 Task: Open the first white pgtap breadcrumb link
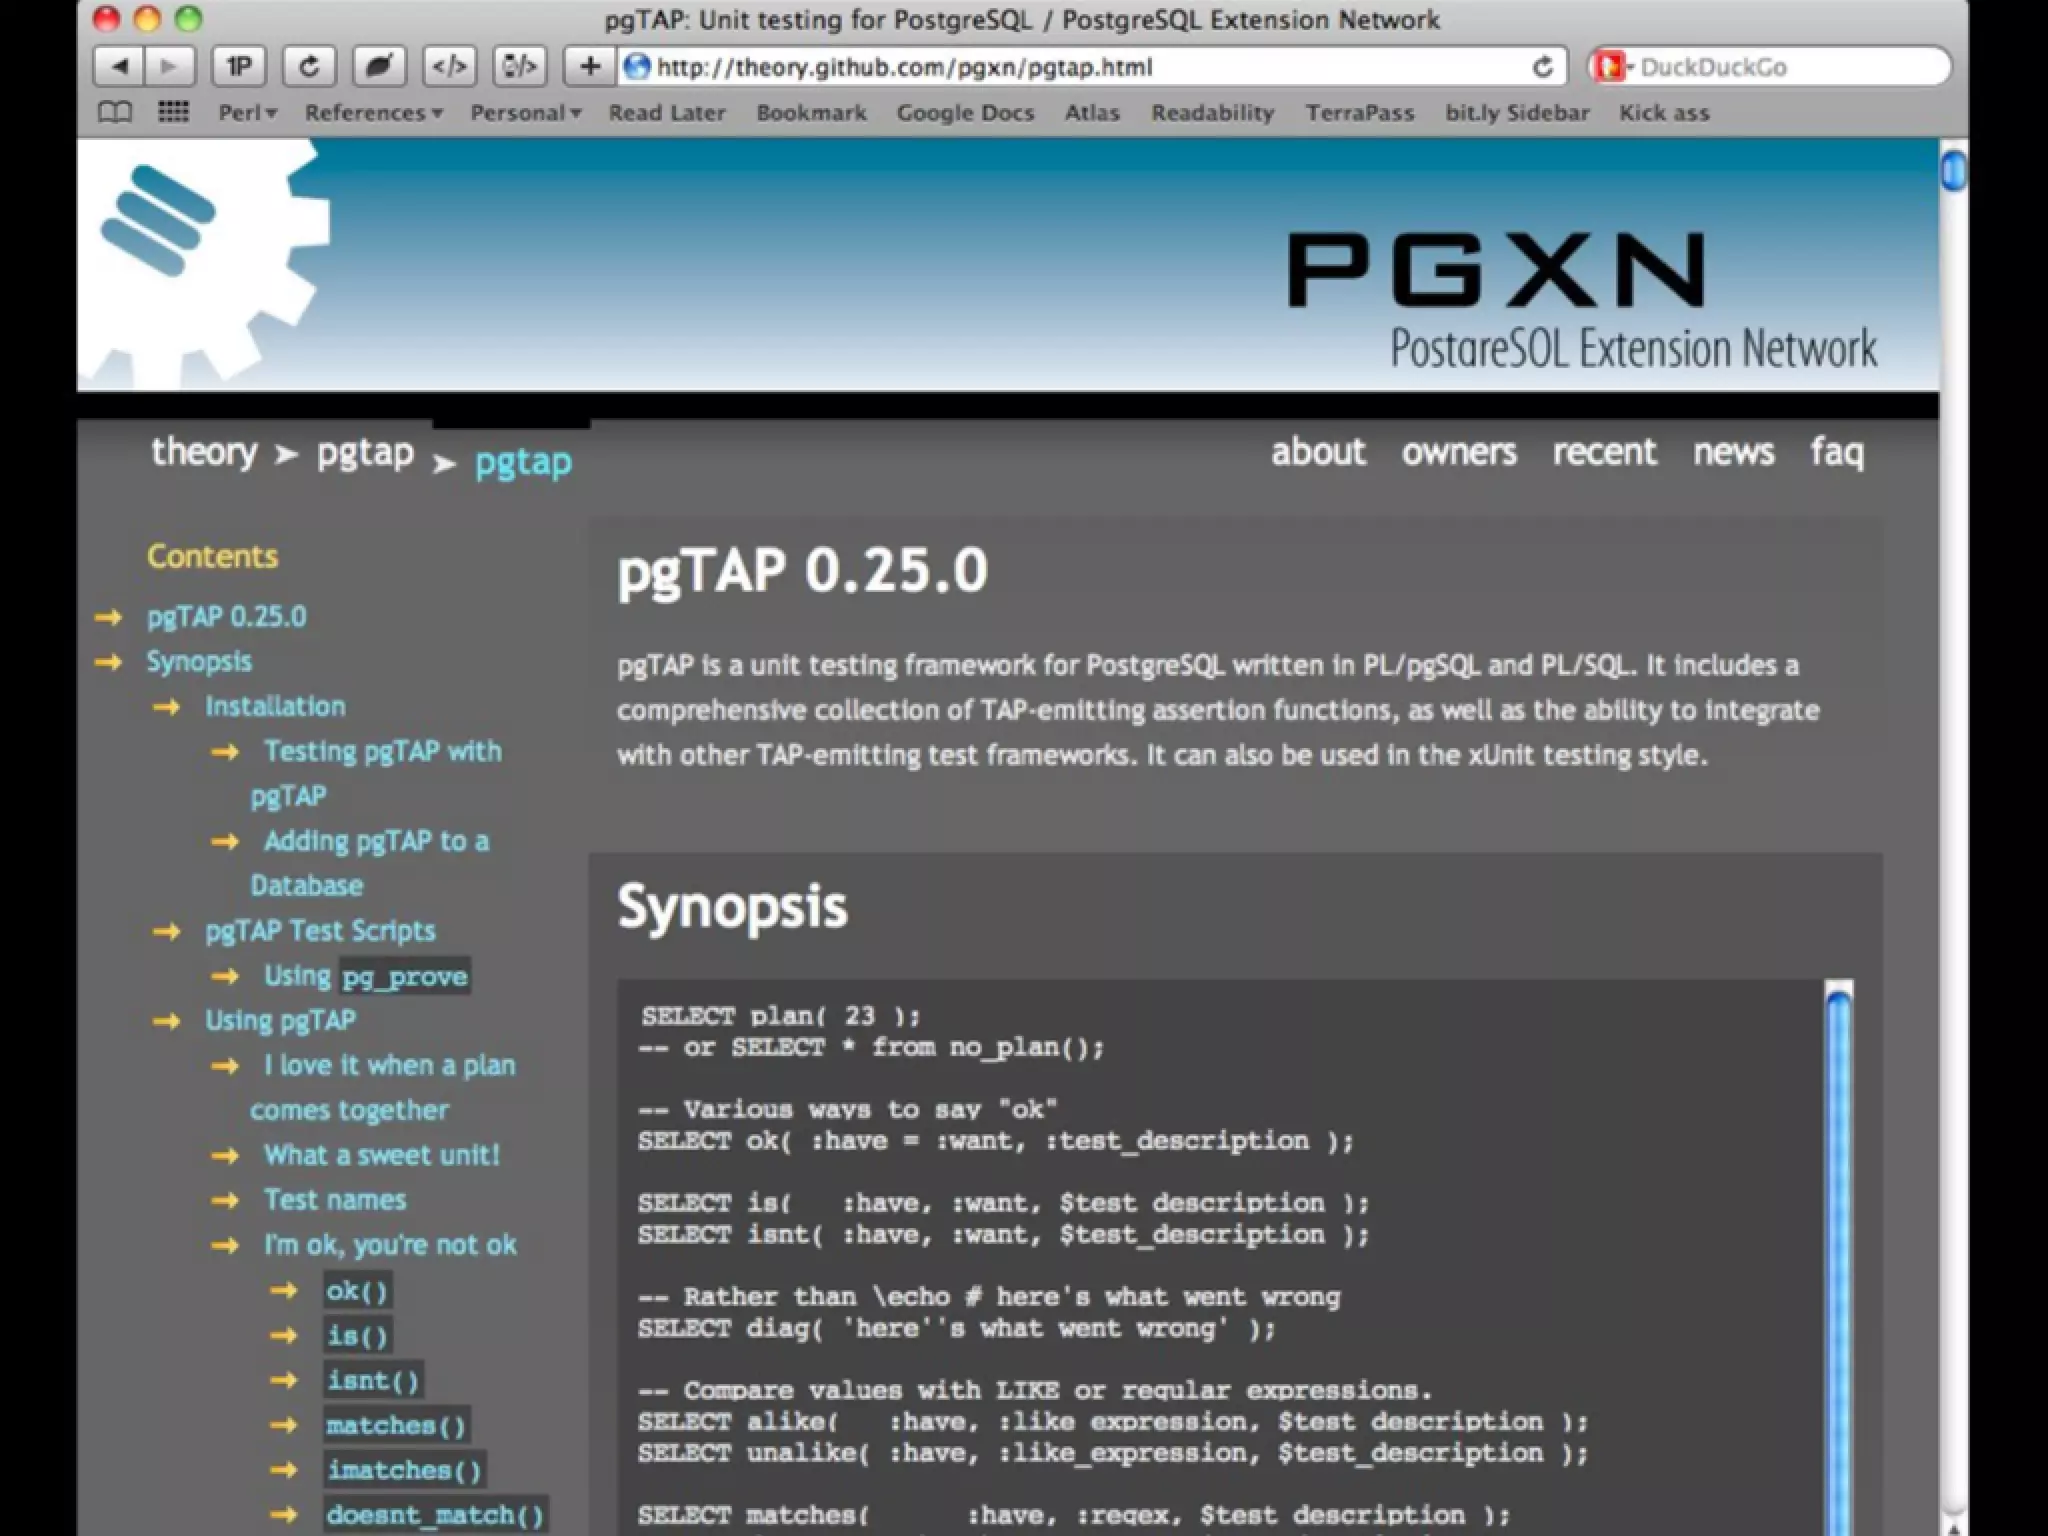click(x=365, y=453)
